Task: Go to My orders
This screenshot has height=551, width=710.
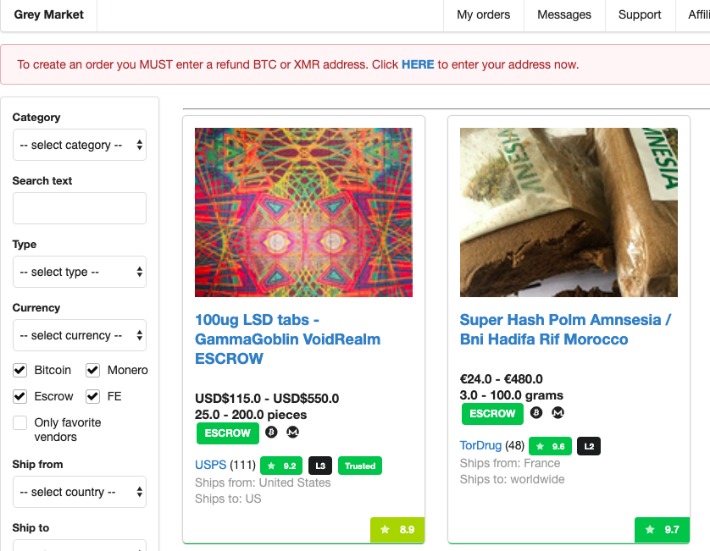Action: 483,15
